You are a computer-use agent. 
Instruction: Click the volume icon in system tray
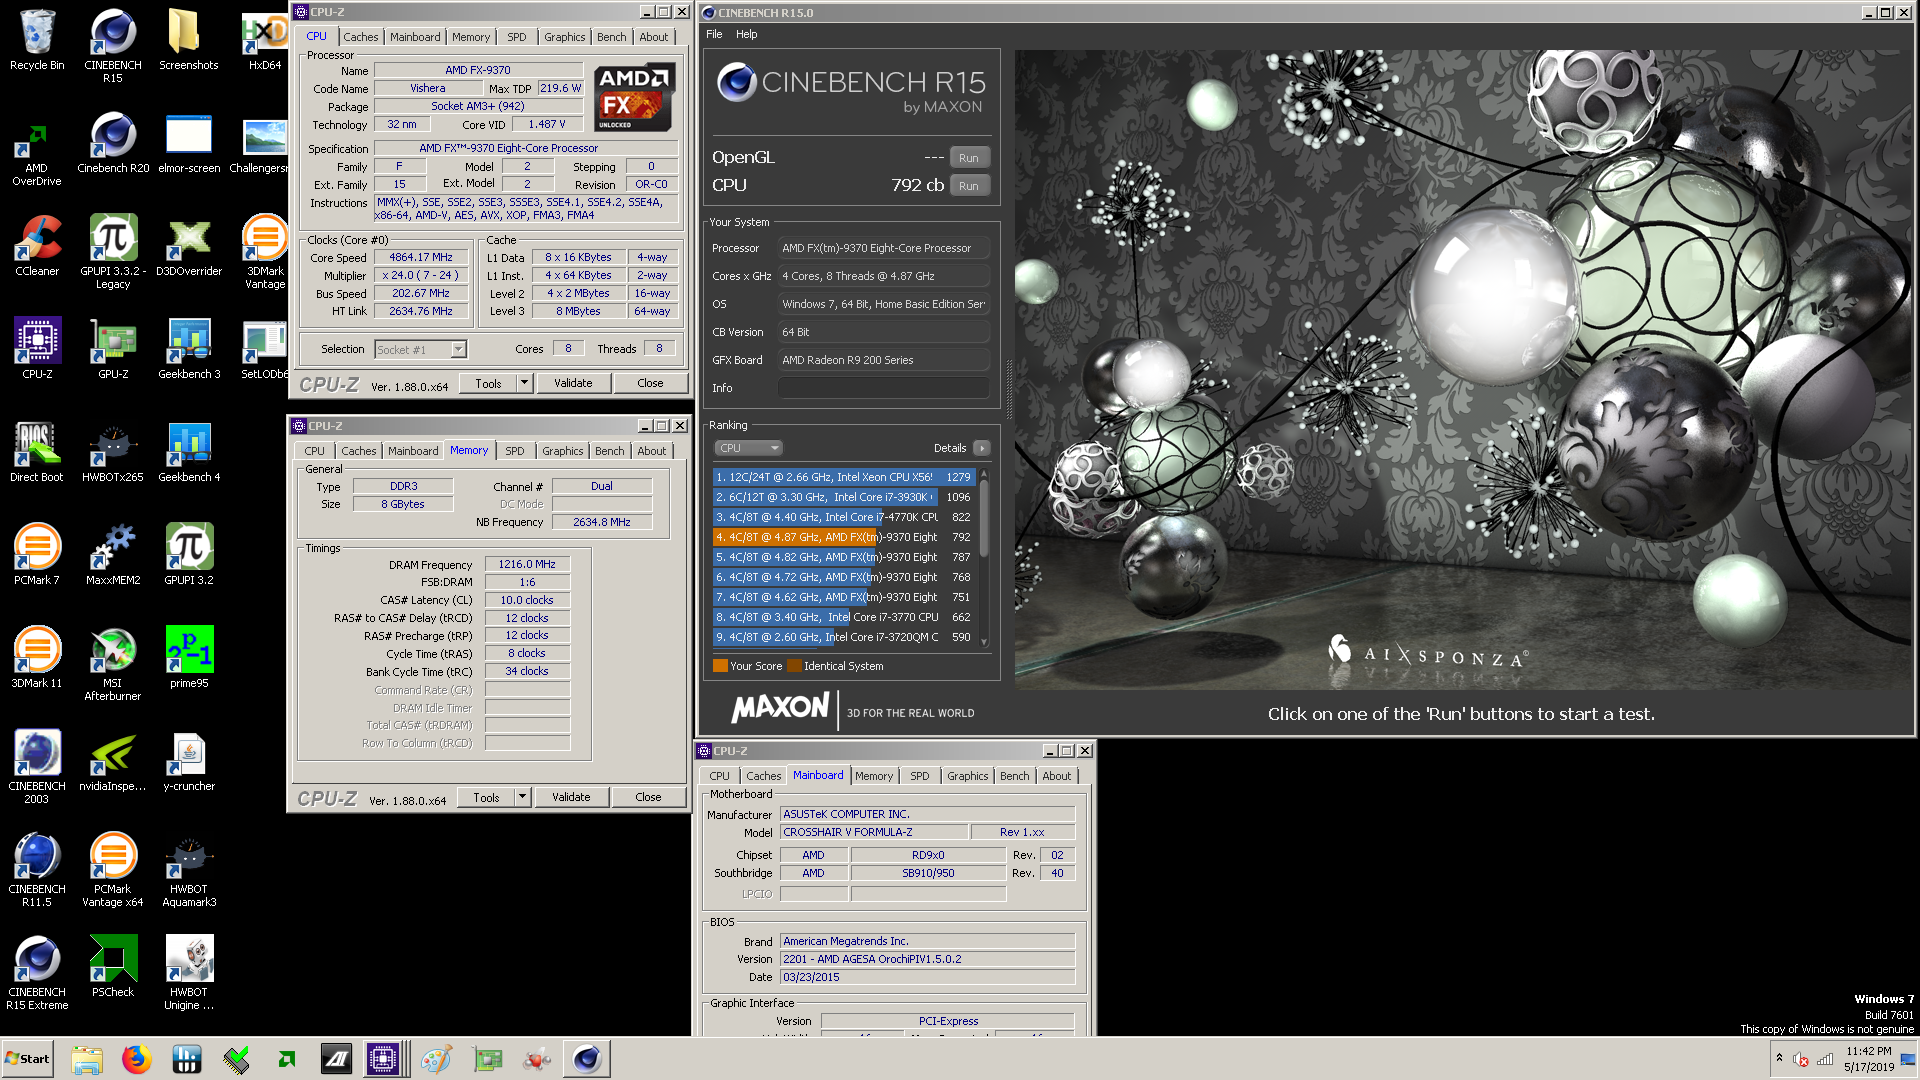point(1800,1059)
